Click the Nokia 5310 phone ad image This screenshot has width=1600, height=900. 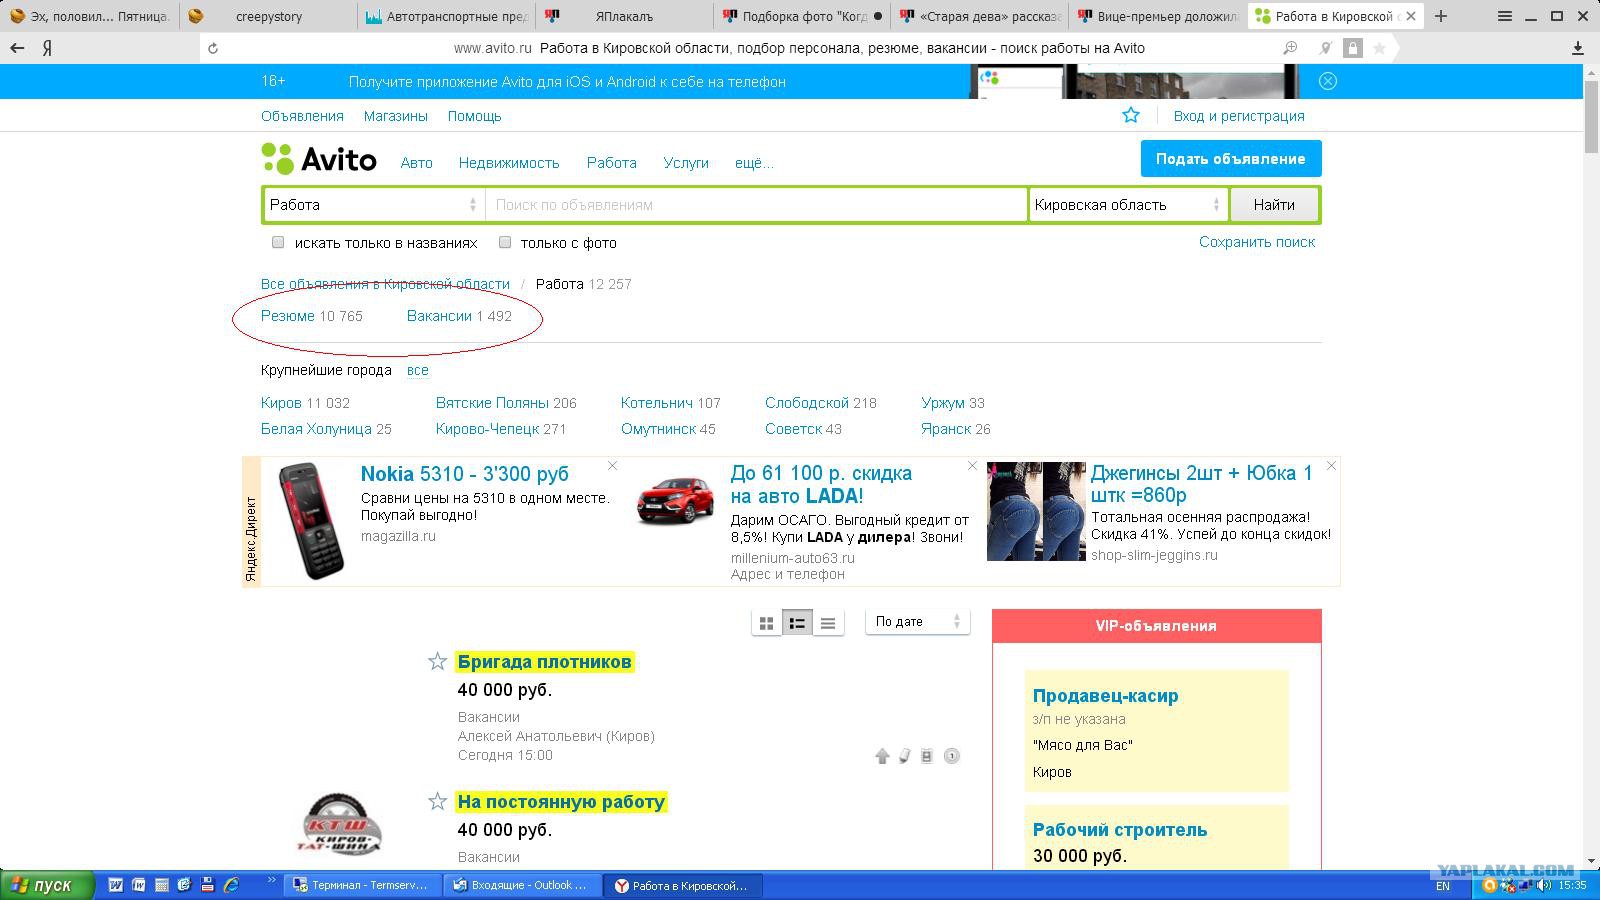(x=310, y=521)
